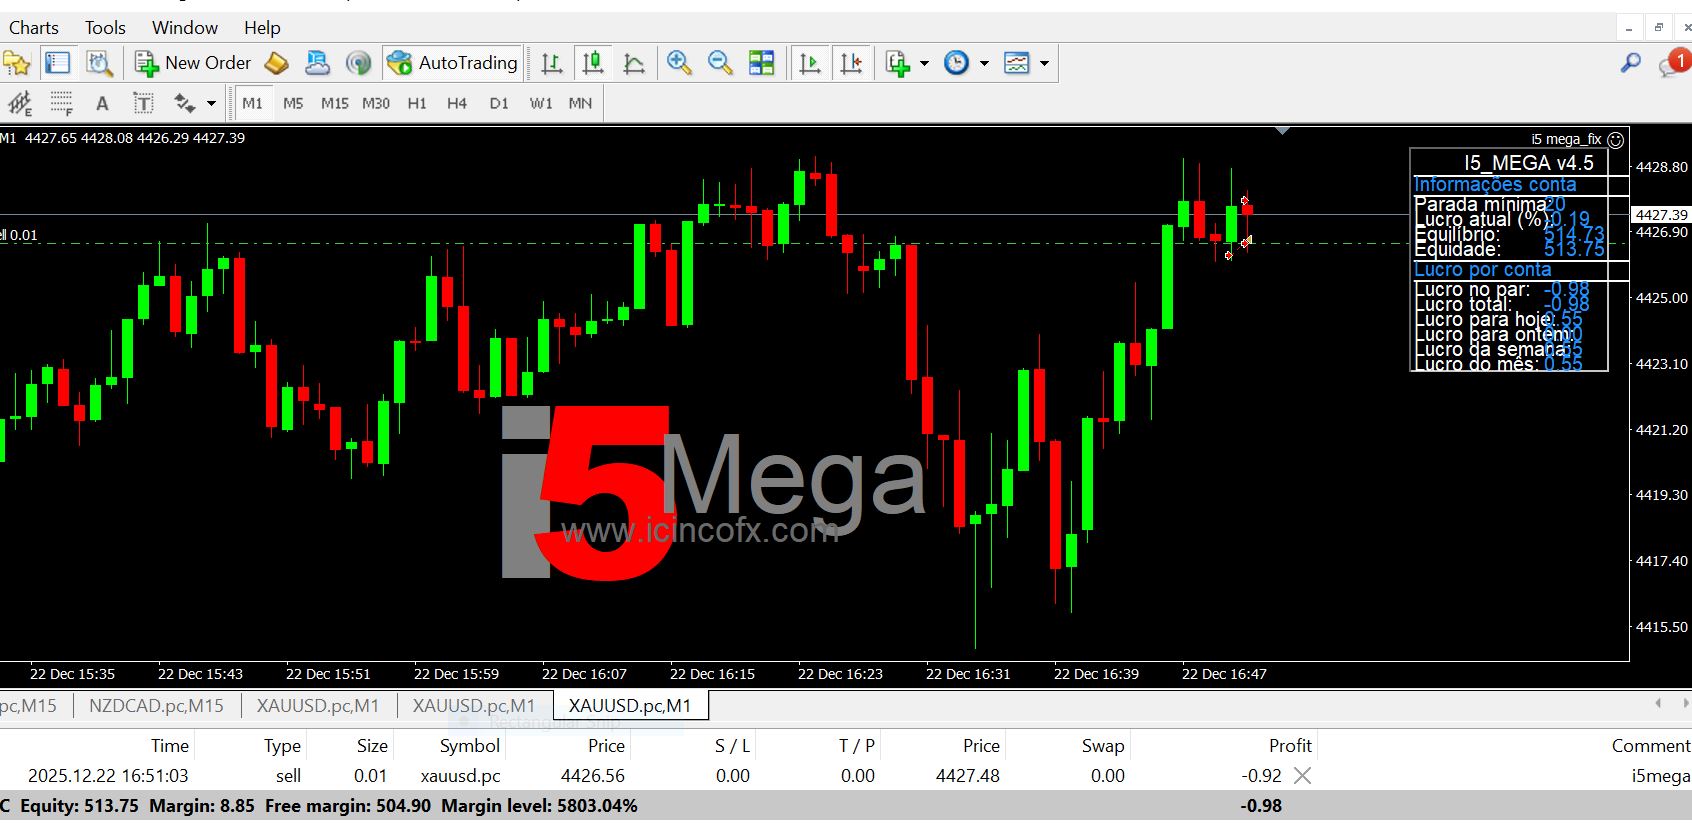Select the active XAUUSD.pc,M1 chart tab

[630, 706]
